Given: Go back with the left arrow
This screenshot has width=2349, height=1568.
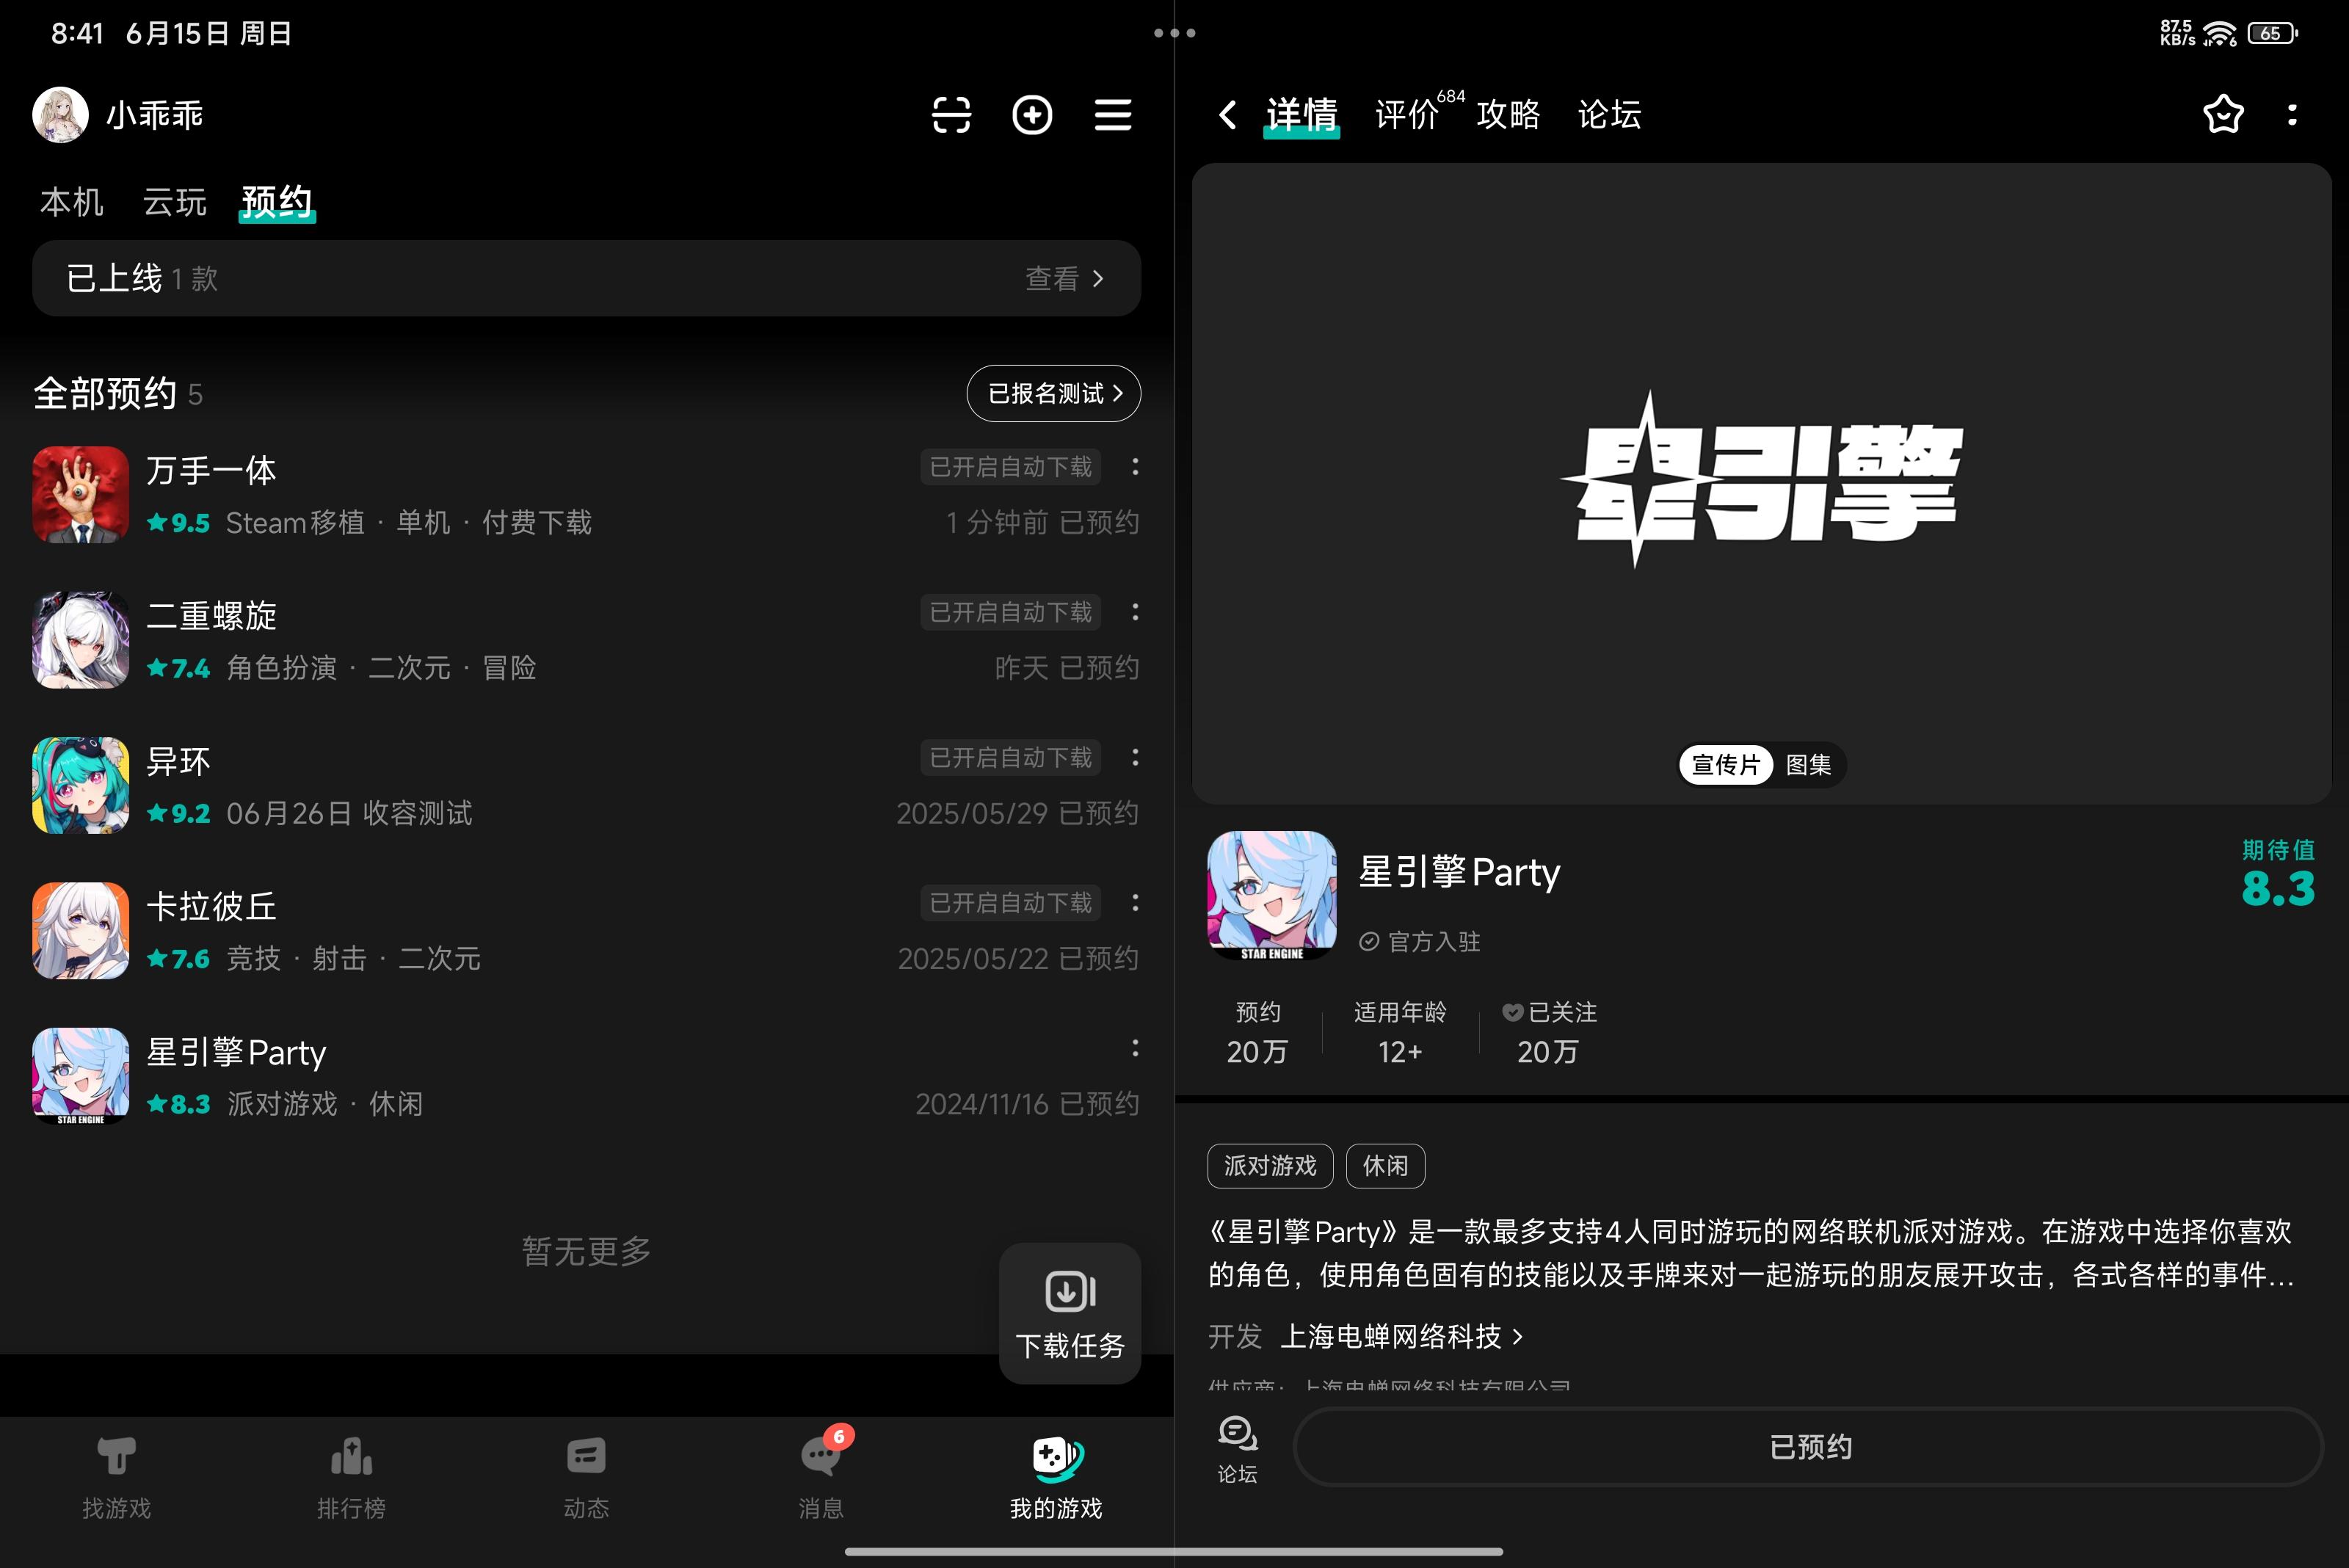Looking at the screenshot, I should coord(1228,115).
